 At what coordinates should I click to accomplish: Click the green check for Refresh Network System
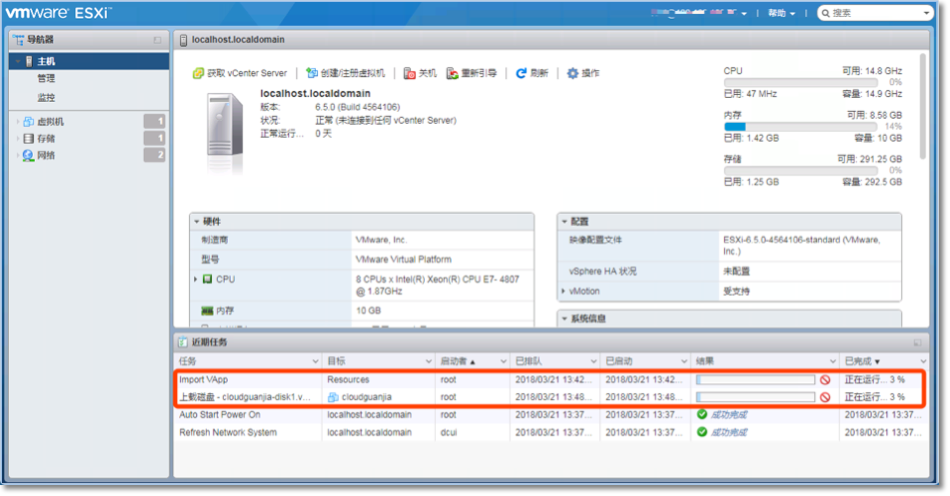(x=702, y=432)
